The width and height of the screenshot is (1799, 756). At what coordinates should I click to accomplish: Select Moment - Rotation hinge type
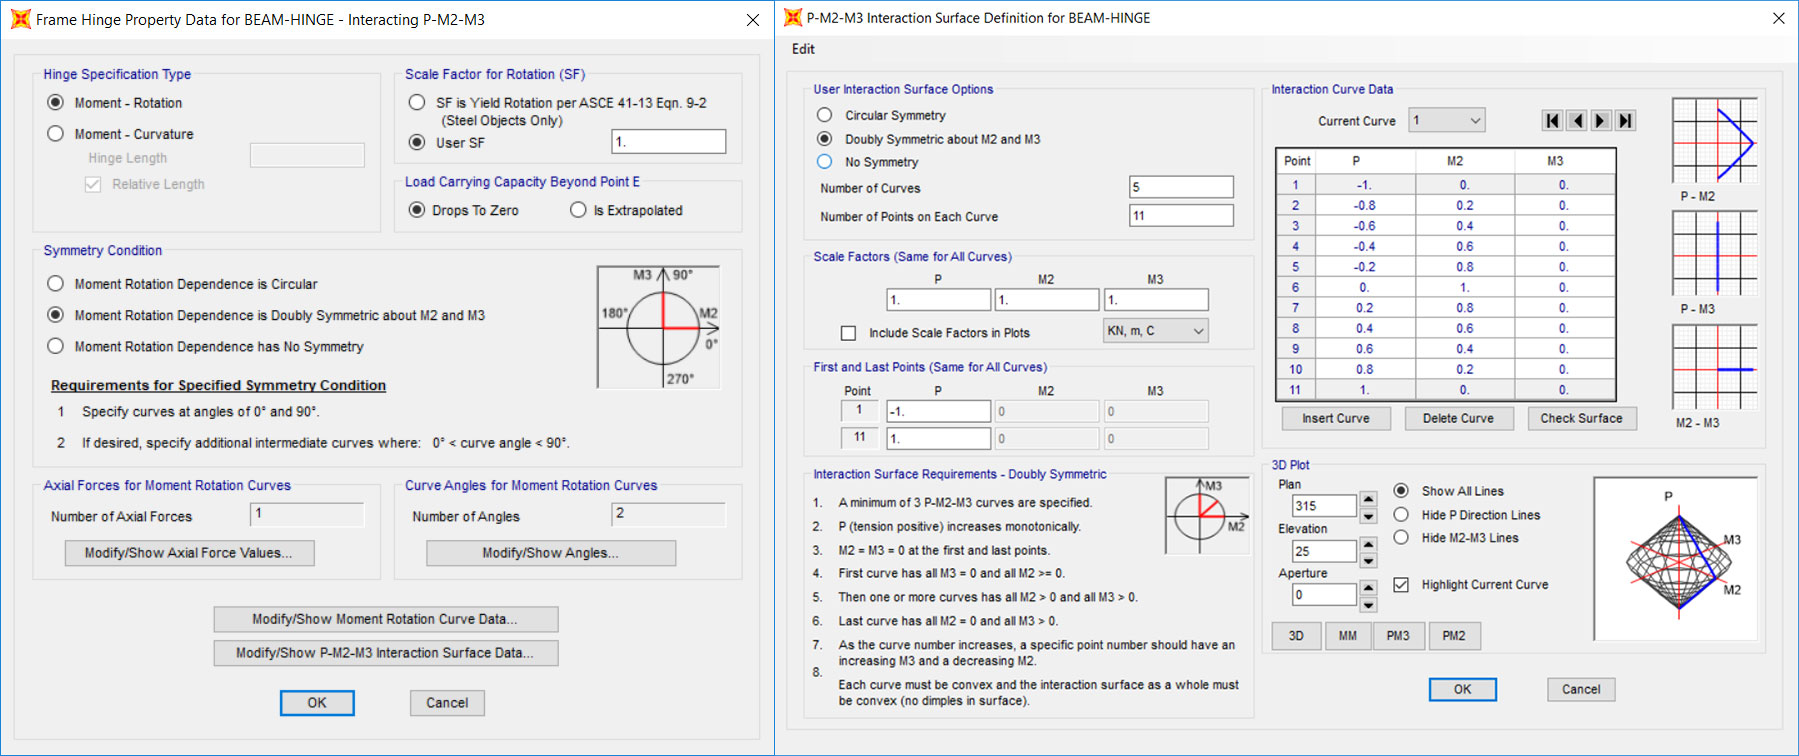click(x=56, y=103)
